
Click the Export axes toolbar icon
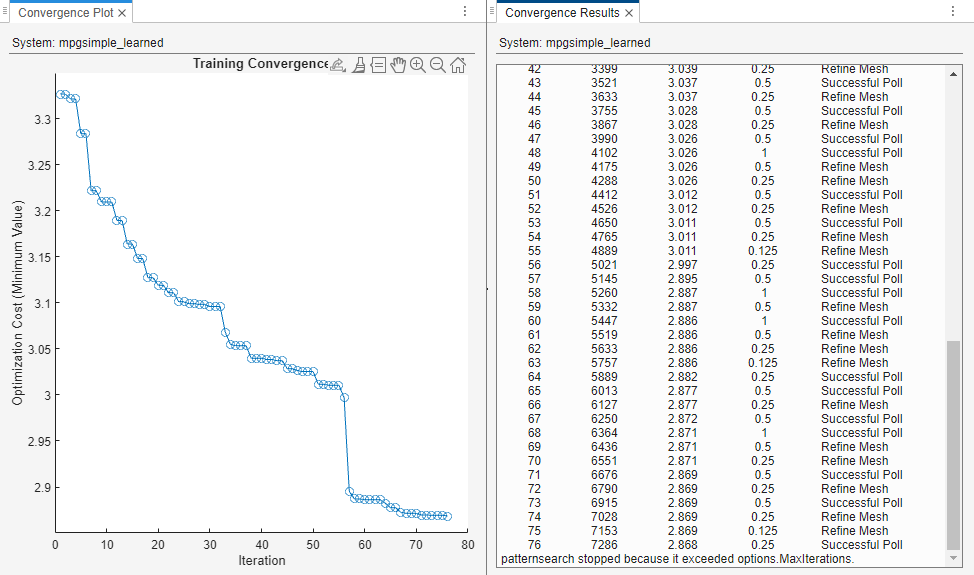337,65
